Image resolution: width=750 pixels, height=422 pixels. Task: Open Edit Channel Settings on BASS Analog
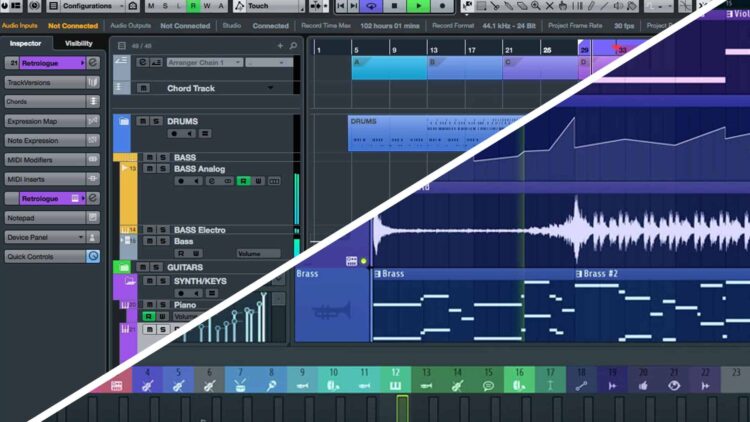click(x=212, y=181)
